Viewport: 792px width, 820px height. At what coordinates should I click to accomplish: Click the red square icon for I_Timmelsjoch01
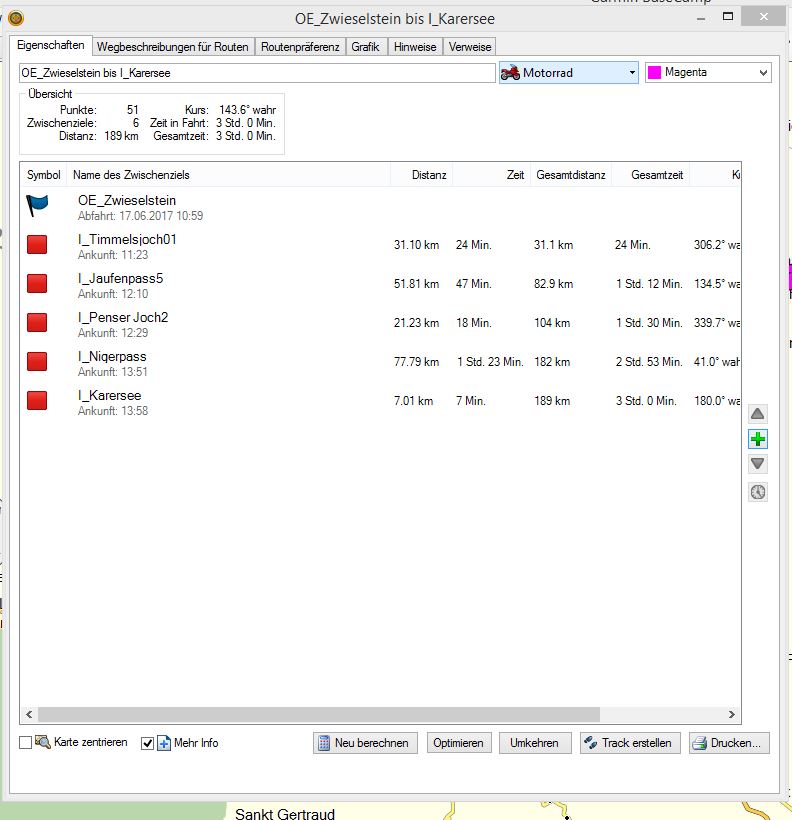click(37, 245)
